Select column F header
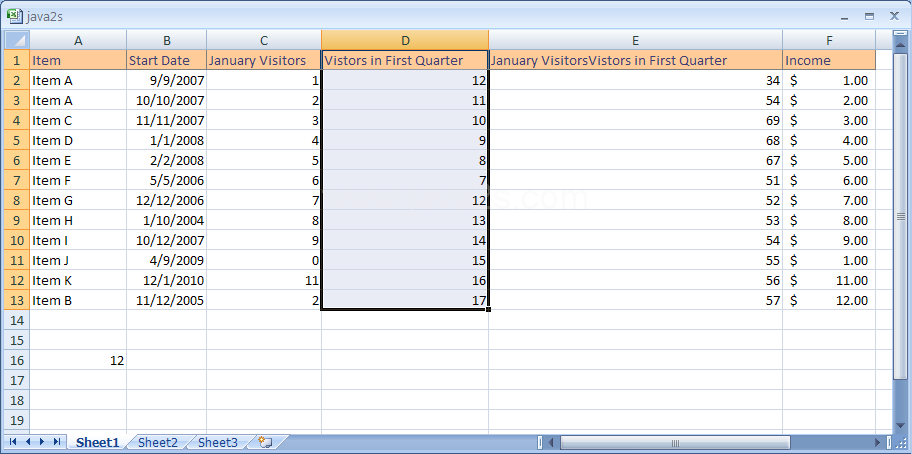 [x=829, y=40]
